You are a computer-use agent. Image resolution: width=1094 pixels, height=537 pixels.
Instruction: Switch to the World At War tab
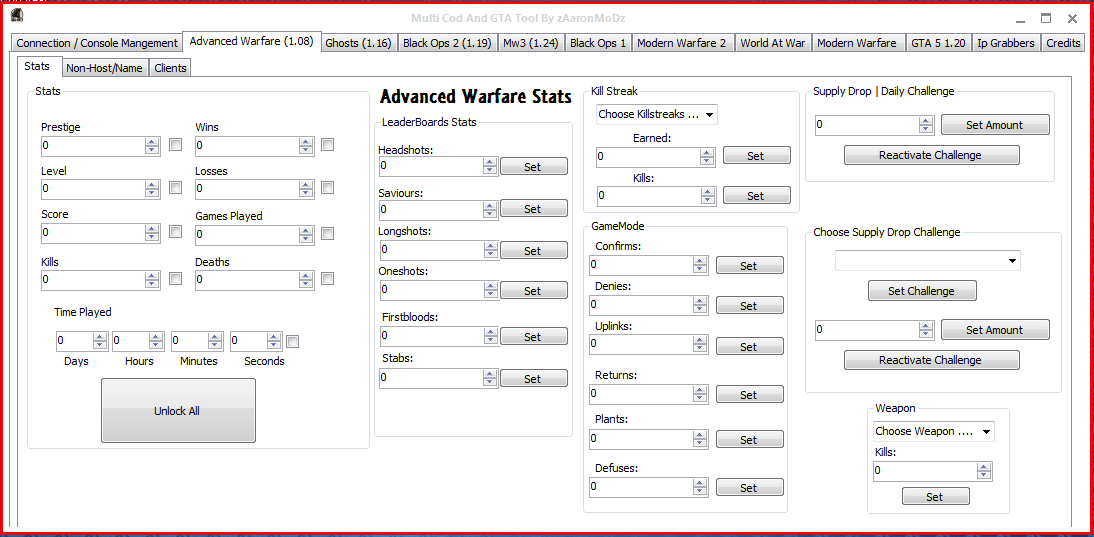pyautogui.click(x=772, y=43)
